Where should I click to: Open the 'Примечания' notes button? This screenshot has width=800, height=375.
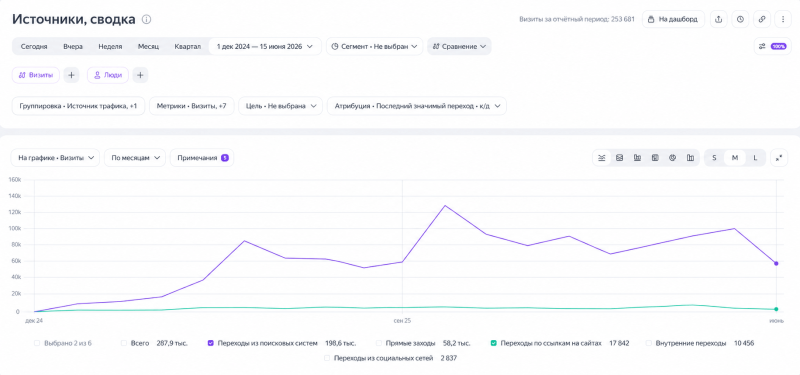coord(202,158)
